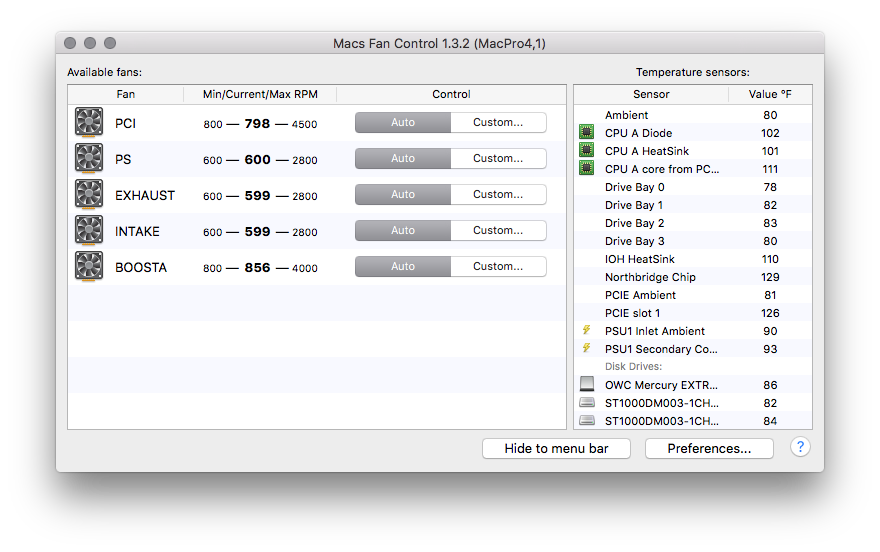Click the EXHAUST fan name label
Viewport: 880px width, 552px height.
coord(145,195)
